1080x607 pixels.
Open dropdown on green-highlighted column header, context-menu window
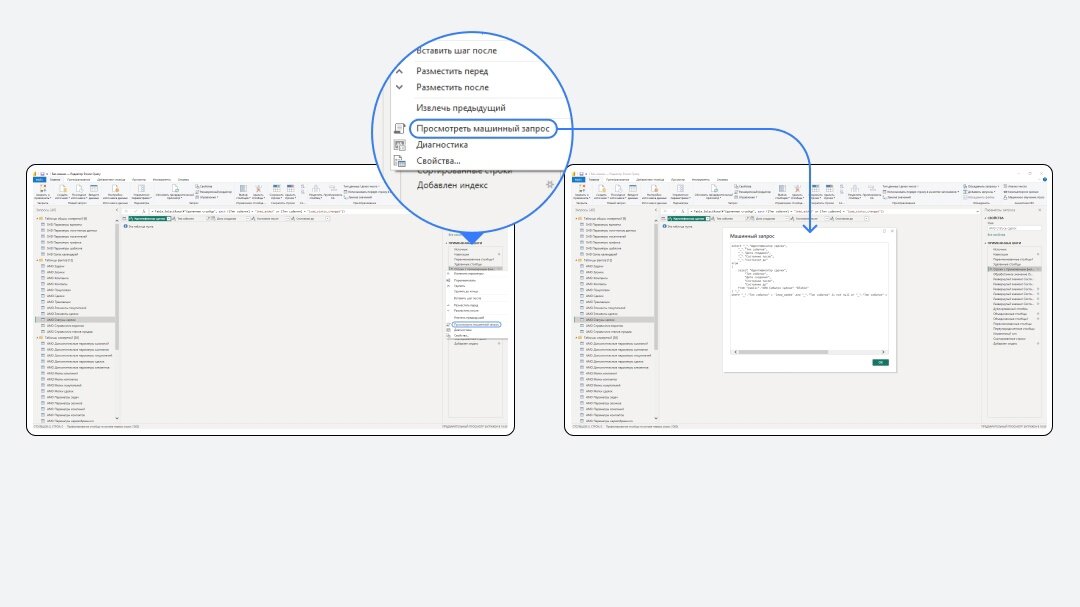169,218
